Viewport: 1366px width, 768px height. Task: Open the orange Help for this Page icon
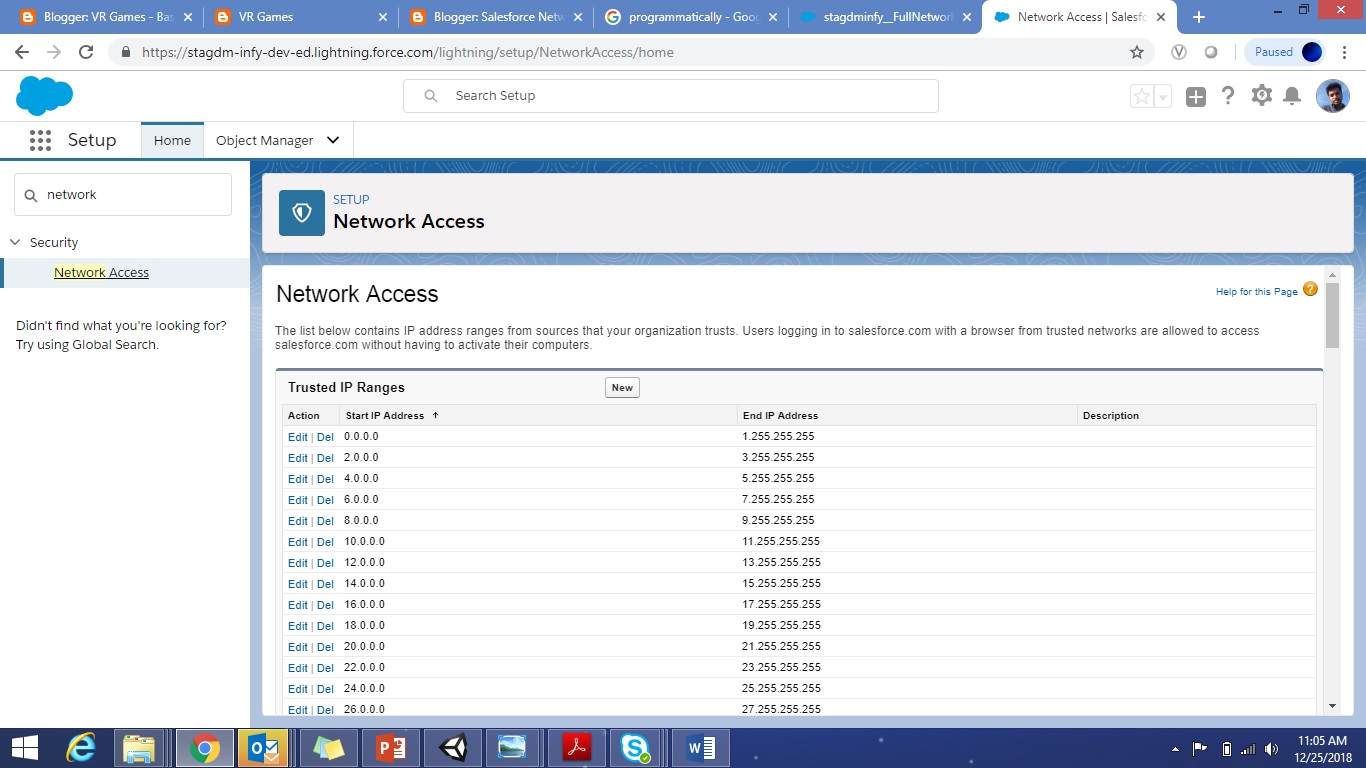(1310, 290)
